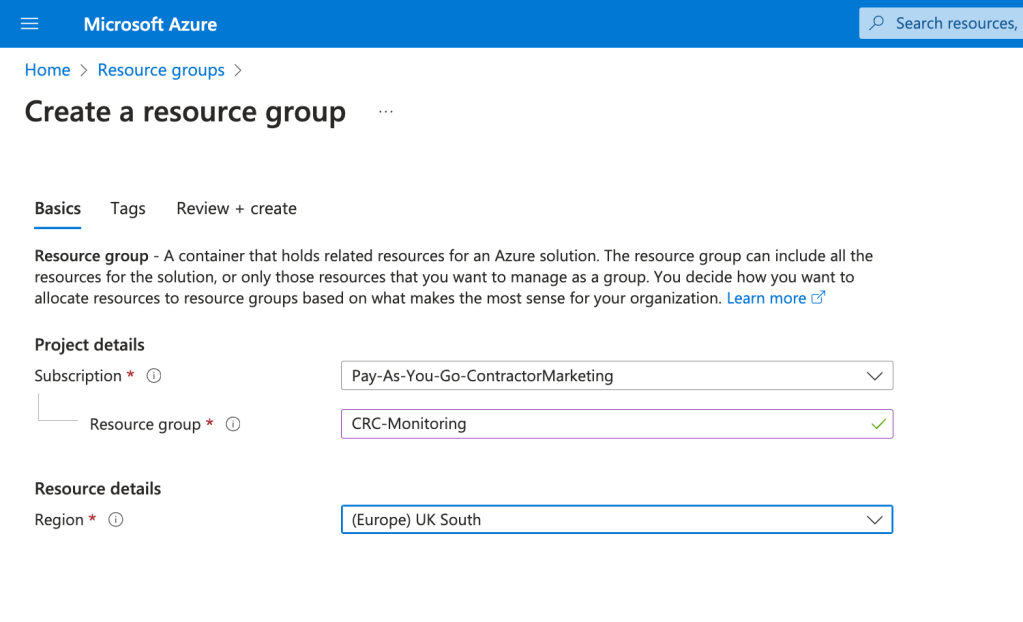The width and height of the screenshot is (1023, 622).
Task: Click the Create a resource group title
Action: pos(185,112)
